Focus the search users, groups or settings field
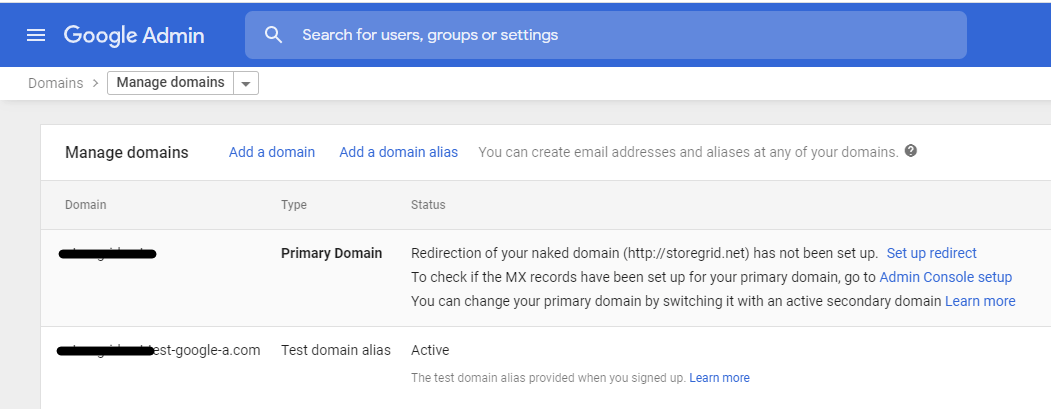 pos(606,35)
